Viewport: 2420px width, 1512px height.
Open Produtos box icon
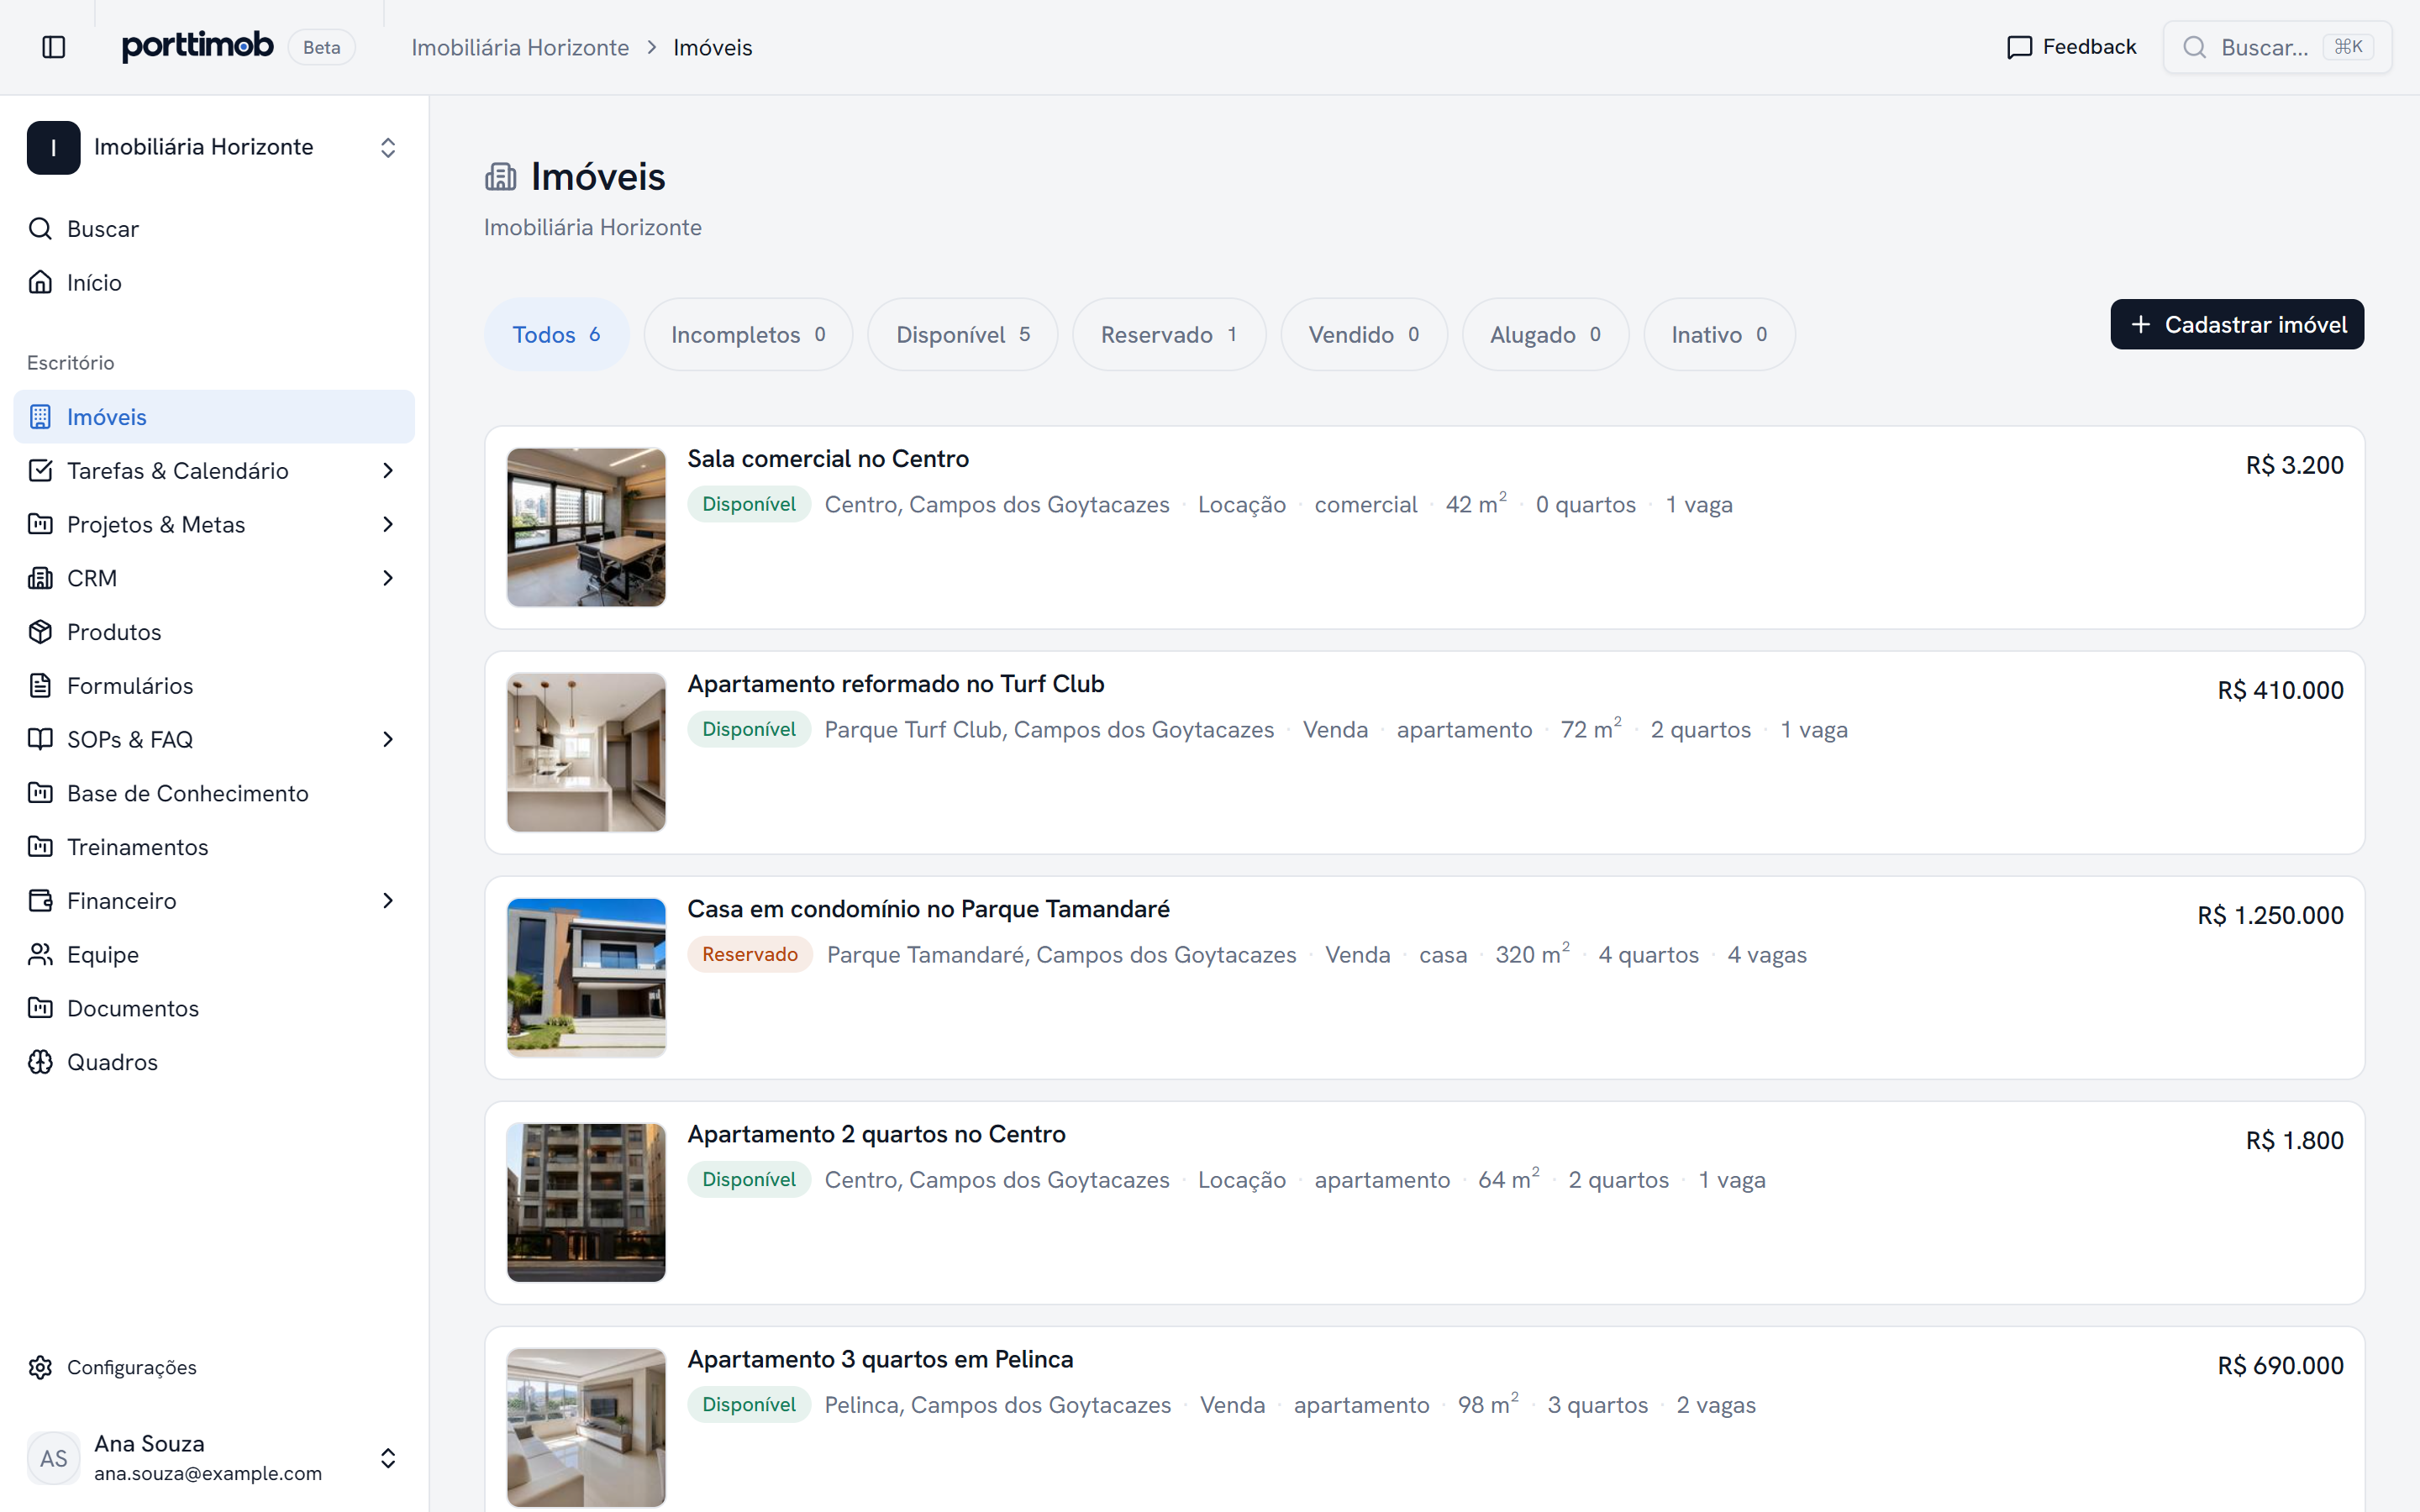pos(40,632)
